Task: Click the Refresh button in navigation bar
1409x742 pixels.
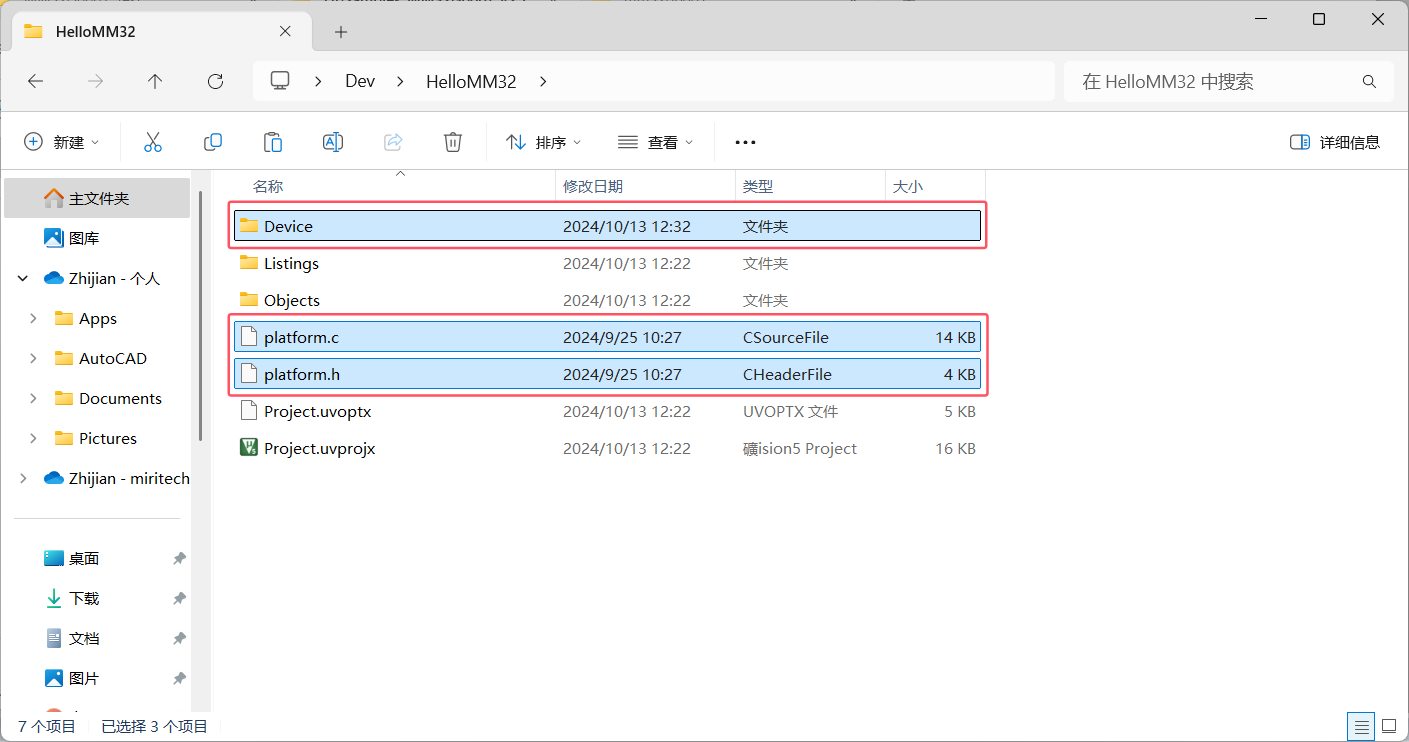Action: pos(215,81)
